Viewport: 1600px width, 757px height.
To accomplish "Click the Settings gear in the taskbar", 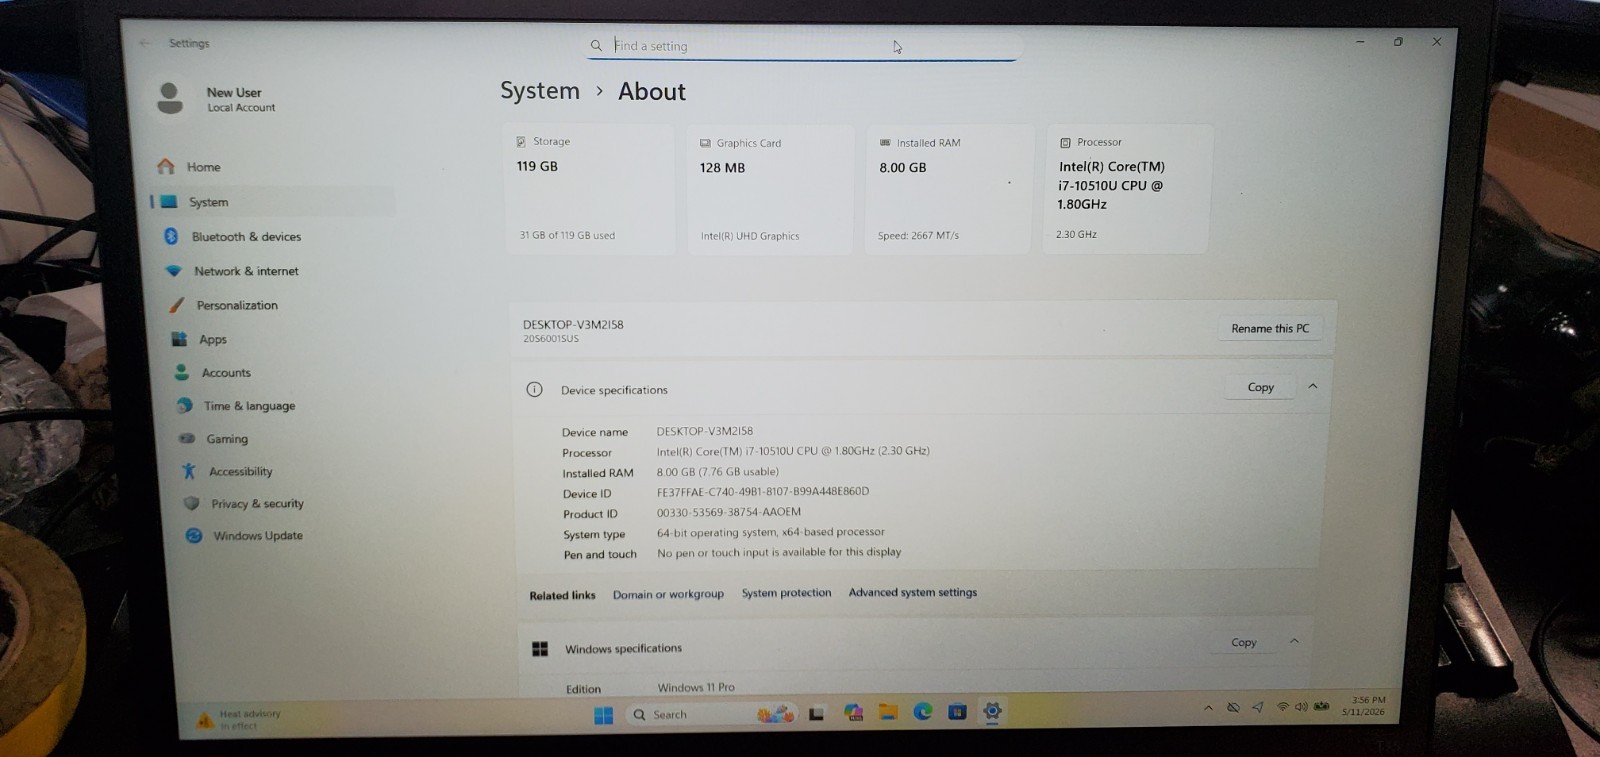I will pos(992,711).
